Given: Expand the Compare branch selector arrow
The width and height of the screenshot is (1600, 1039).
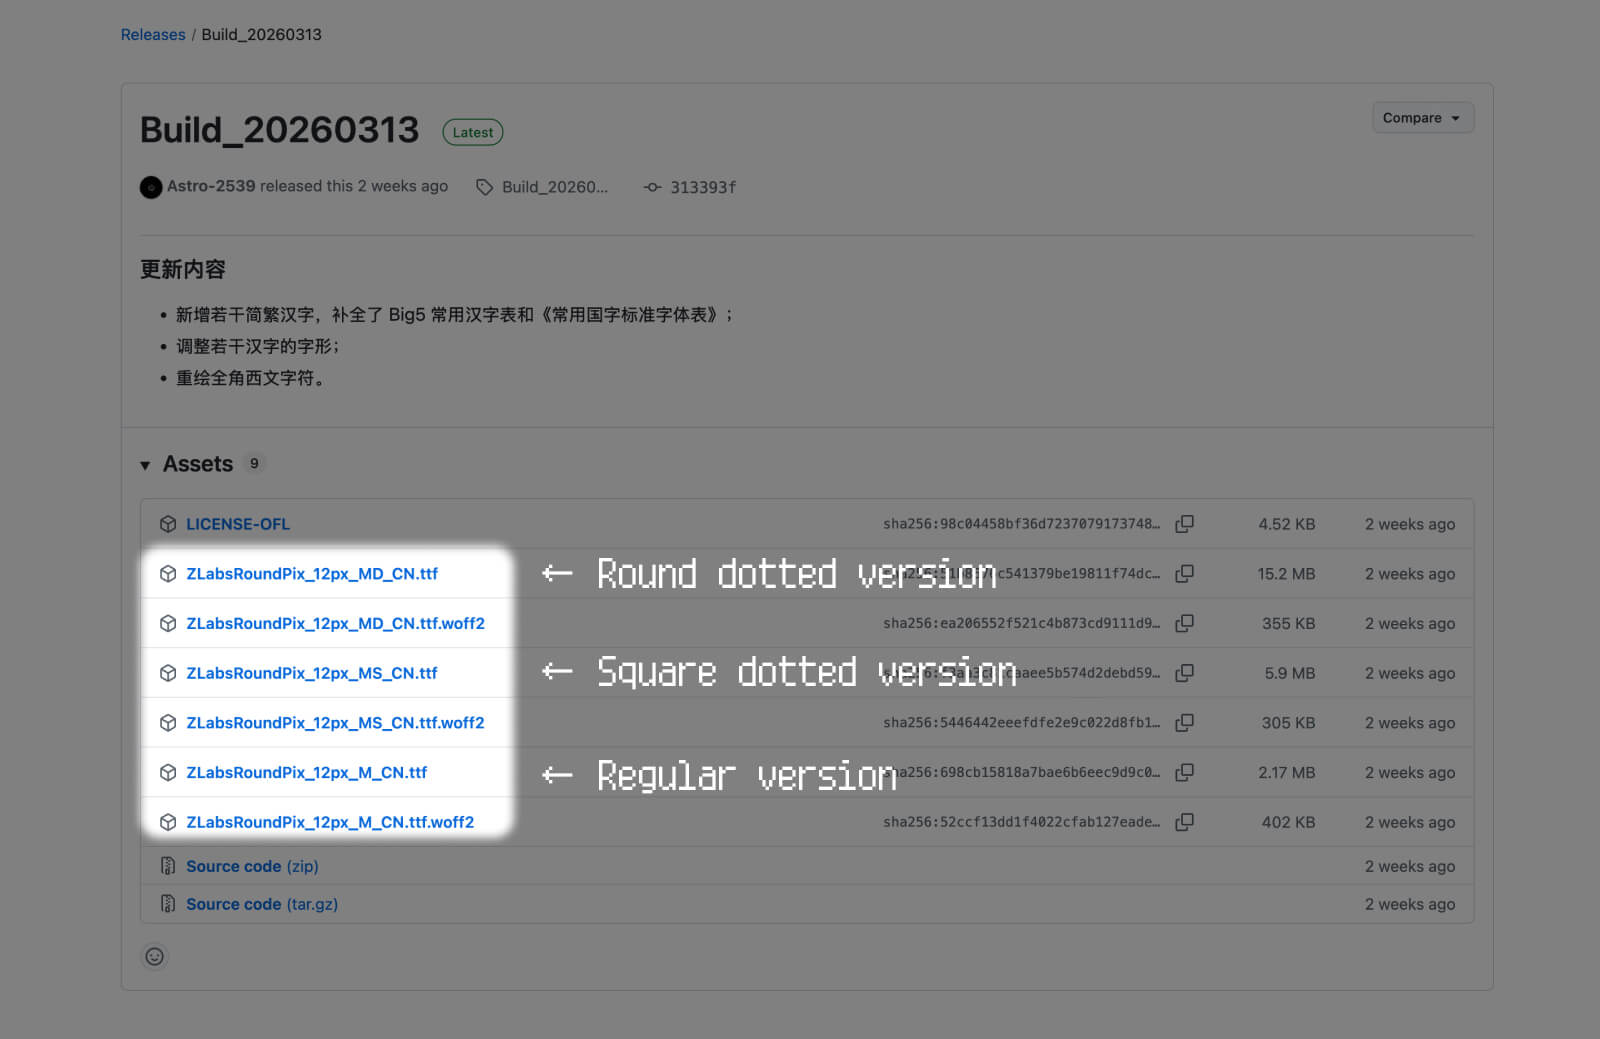Looking at the screenshot, I should [1453, 117].
